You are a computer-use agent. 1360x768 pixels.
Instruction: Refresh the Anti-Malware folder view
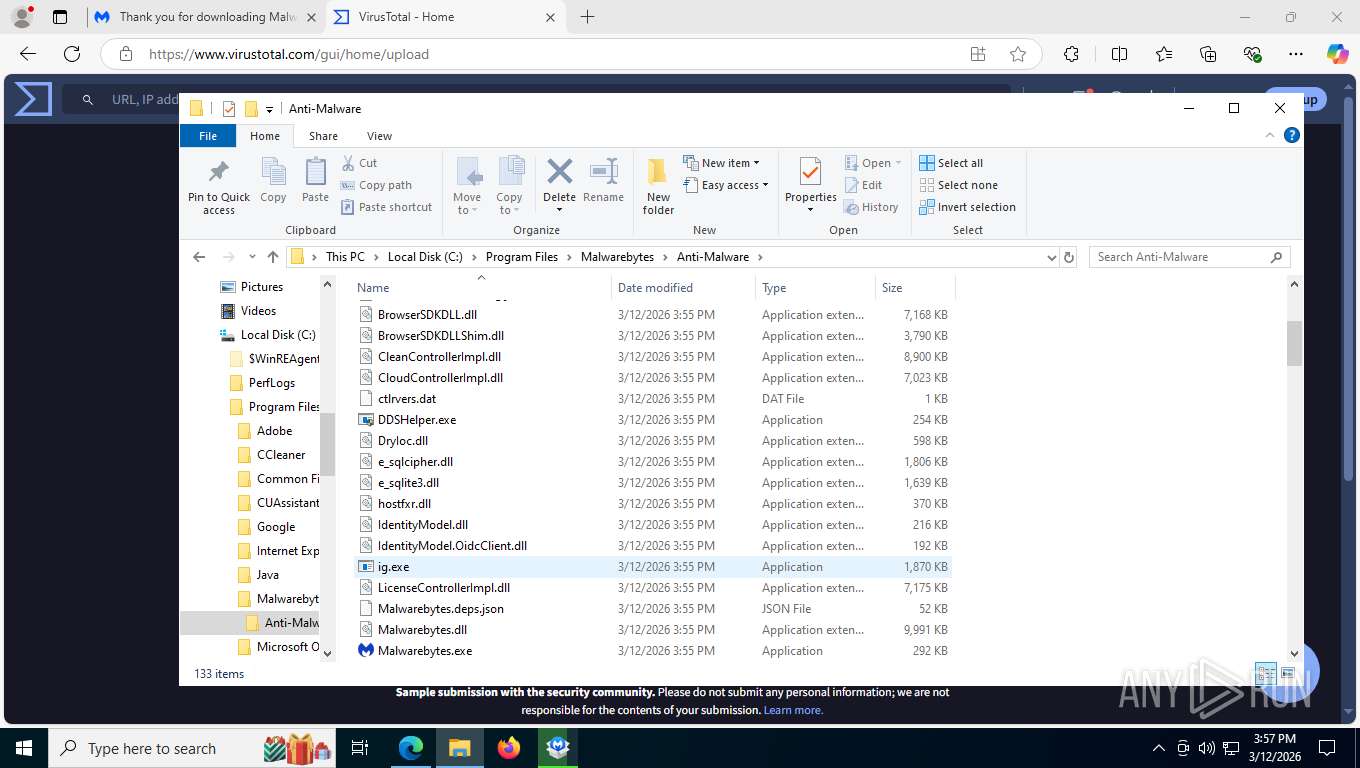[1069, 257]
